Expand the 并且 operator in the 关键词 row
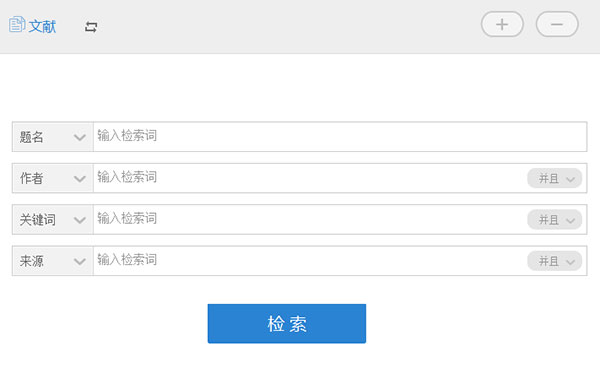 554,220
